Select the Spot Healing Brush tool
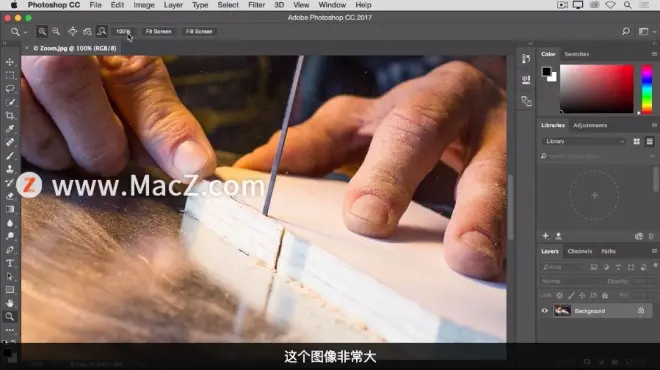 10,142
